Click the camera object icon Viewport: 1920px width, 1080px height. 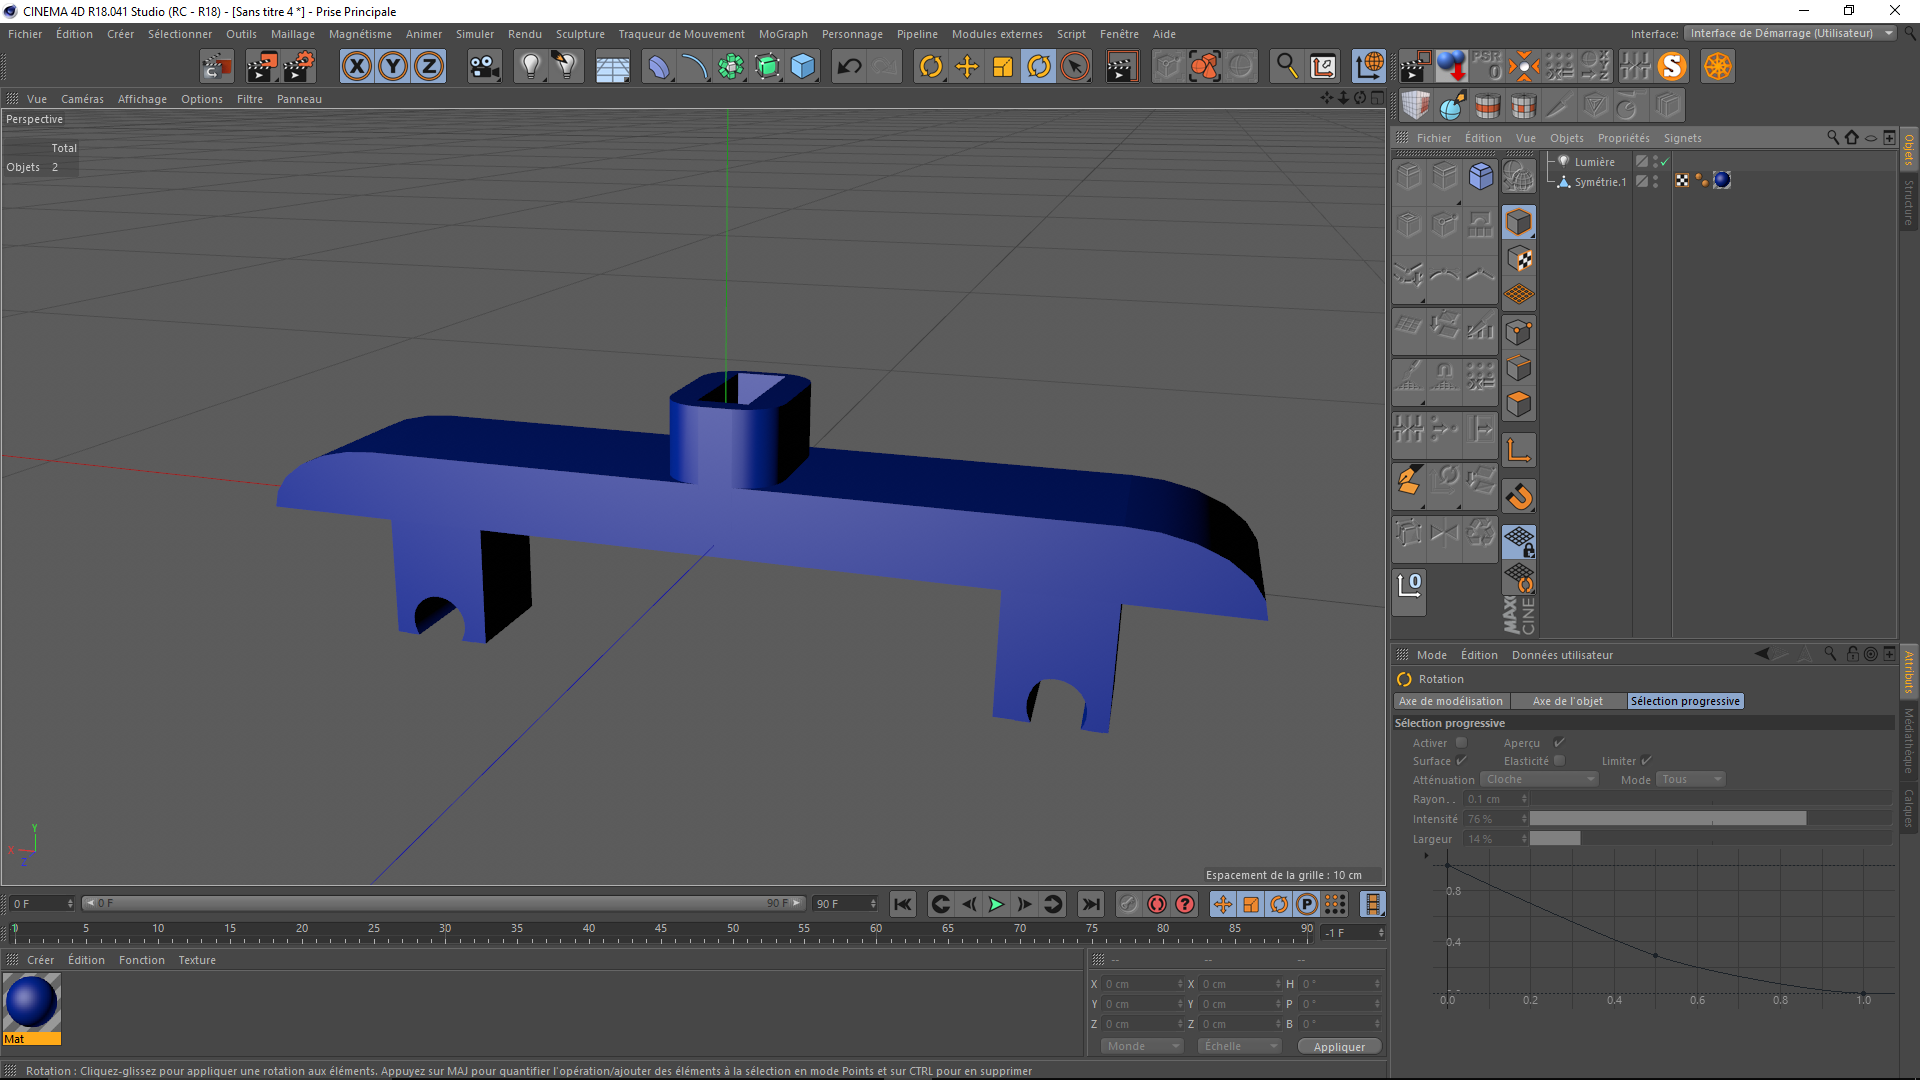[484, 67]
